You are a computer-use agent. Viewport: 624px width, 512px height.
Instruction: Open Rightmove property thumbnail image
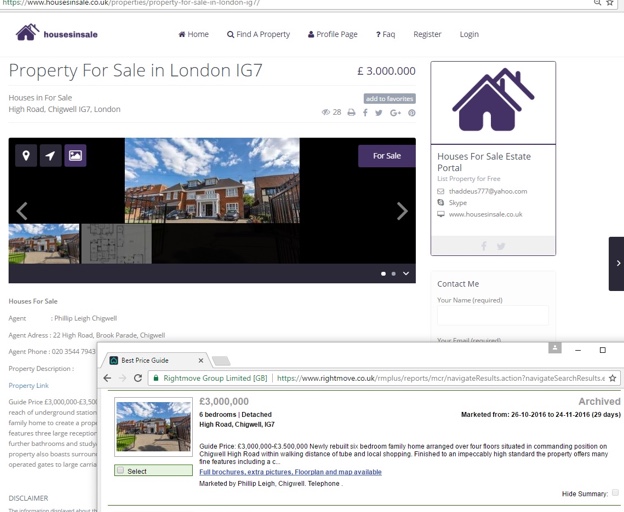click(x=153, y=426)
